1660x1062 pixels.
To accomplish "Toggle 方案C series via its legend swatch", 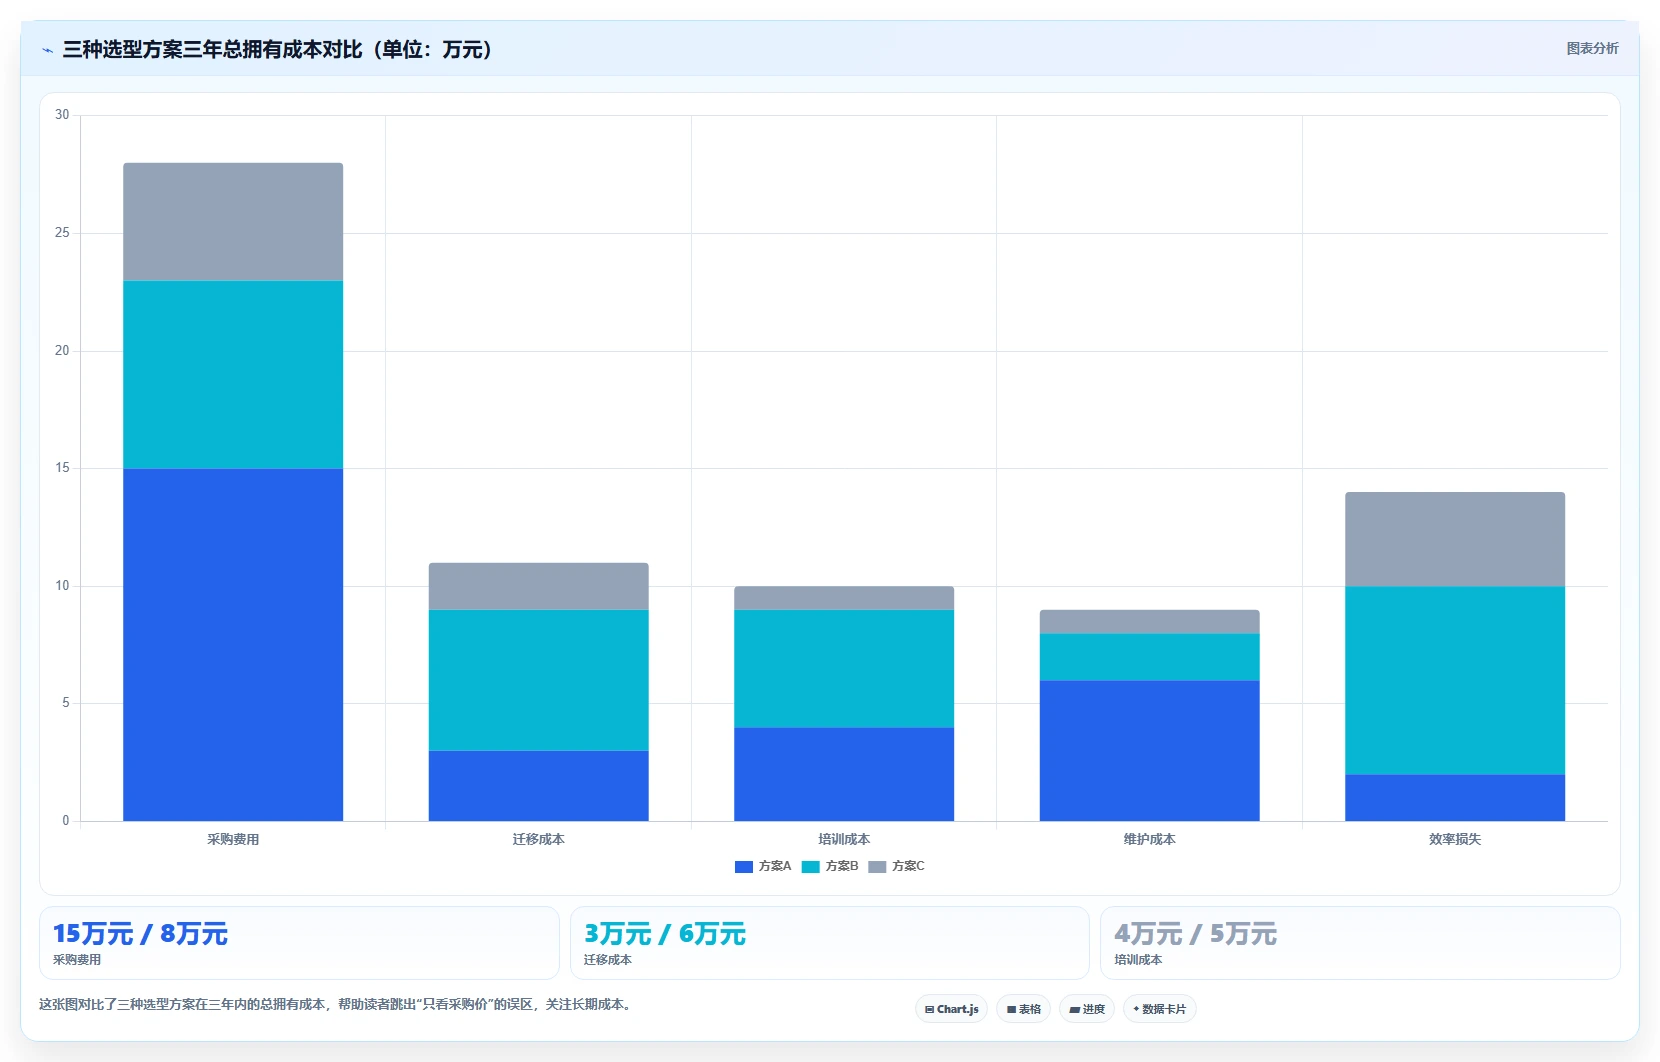I will click(877, 866).
